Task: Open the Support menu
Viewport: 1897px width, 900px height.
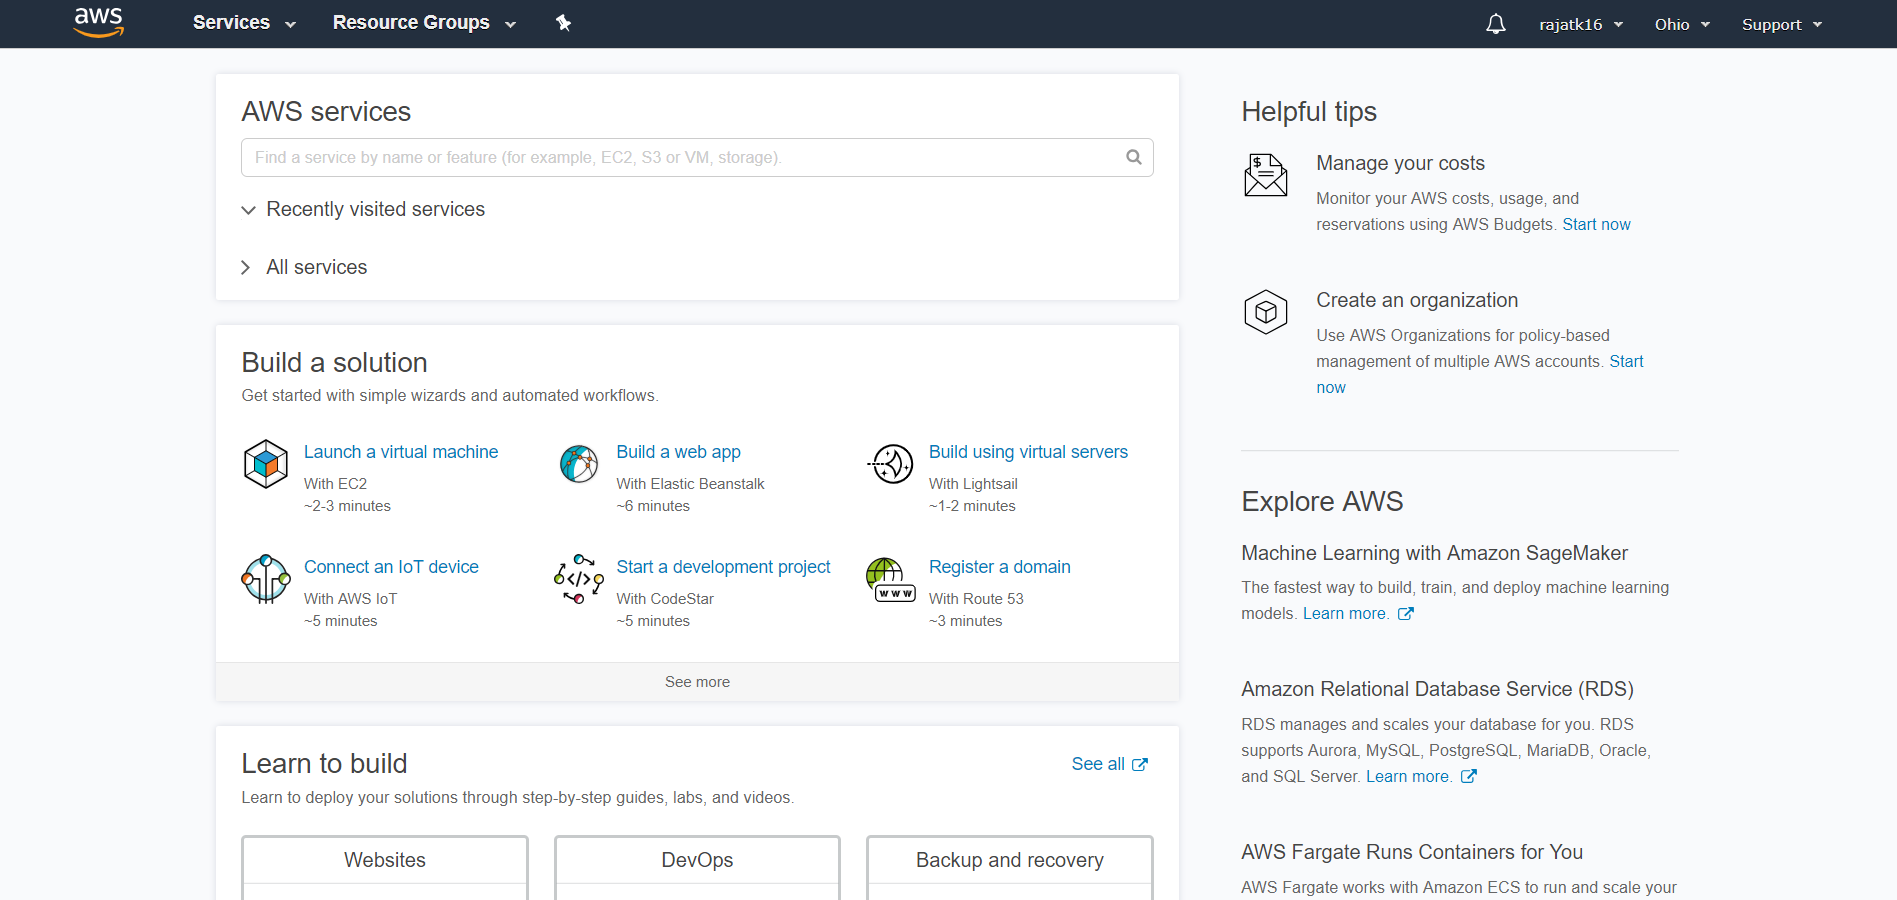Action: (x=1782, y=24)
